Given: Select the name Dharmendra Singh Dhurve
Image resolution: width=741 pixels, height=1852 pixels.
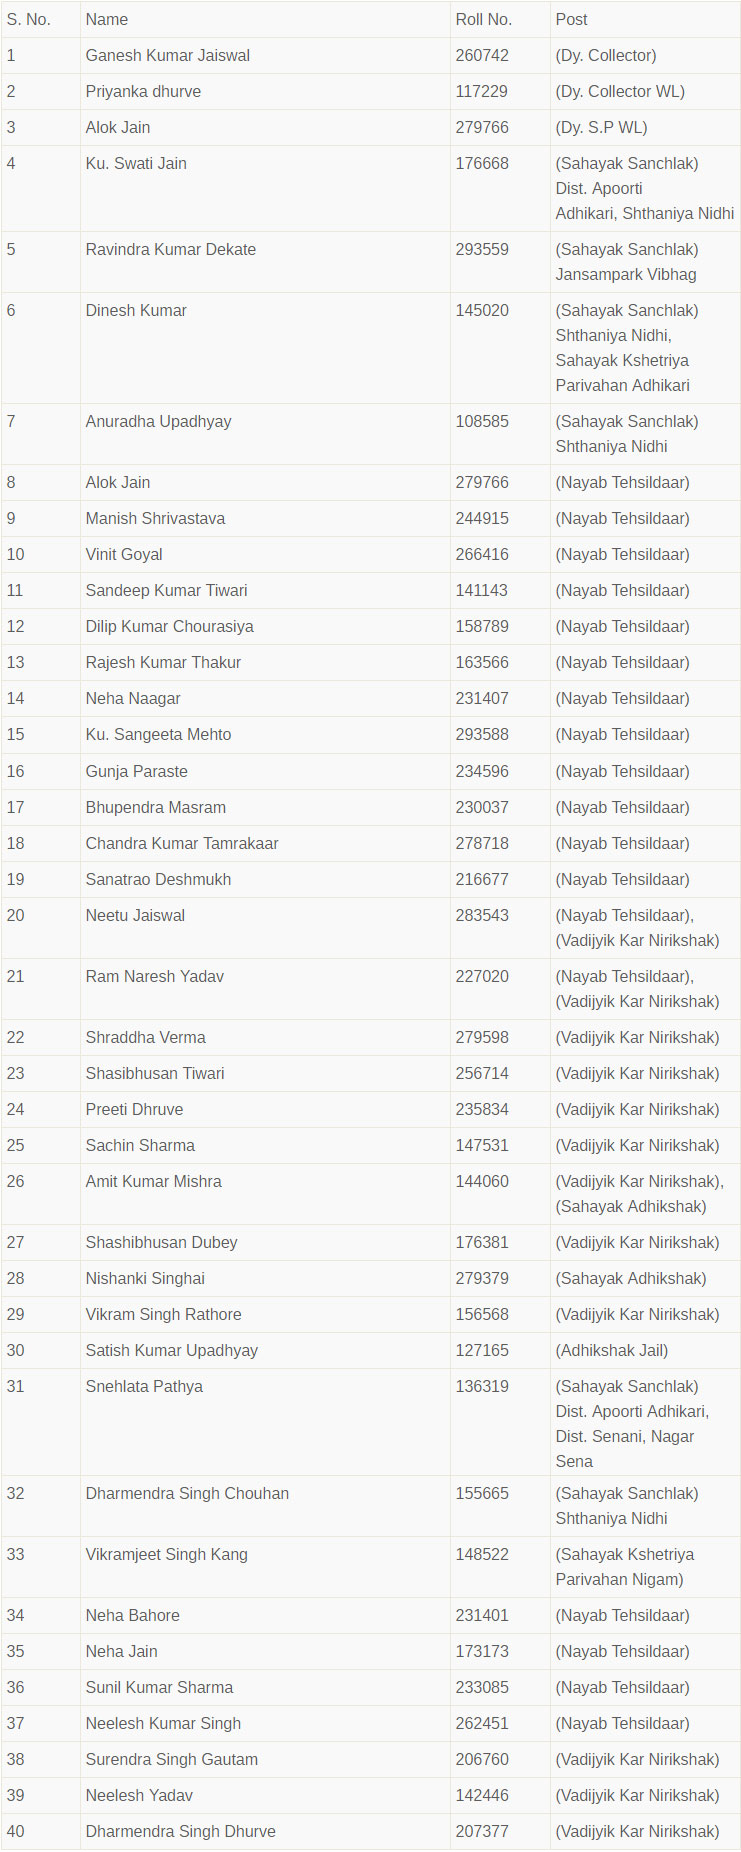Looking at the screenshot, I should point(181,1831).
